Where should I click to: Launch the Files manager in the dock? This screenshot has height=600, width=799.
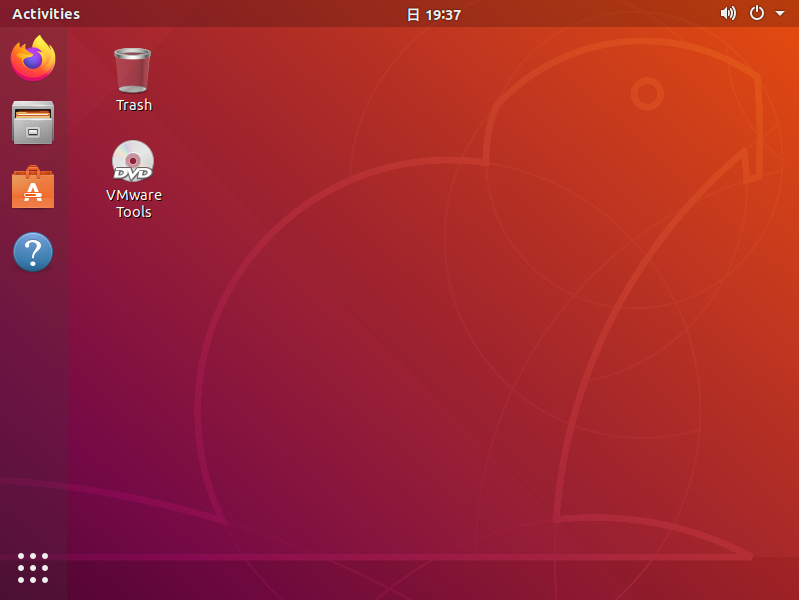coord(33,122)
